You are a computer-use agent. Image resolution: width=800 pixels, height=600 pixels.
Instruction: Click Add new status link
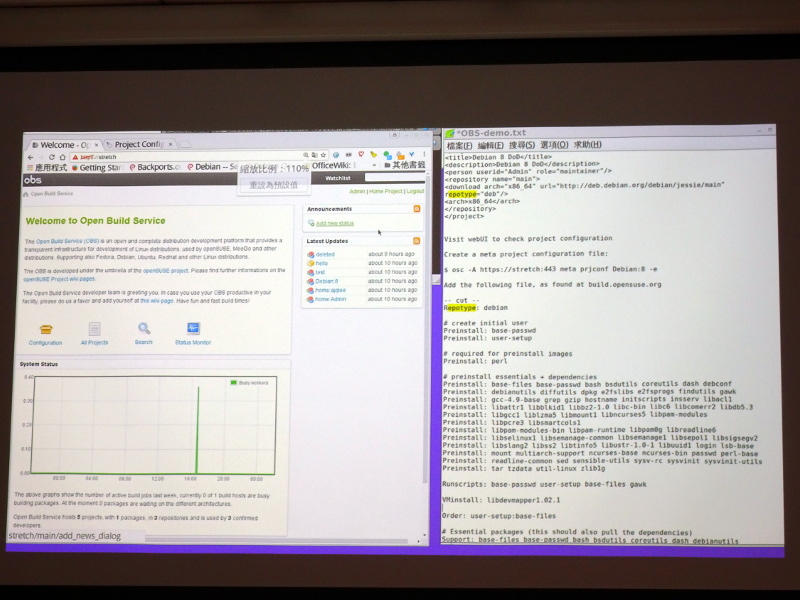pyautogui.click(x=335, y=223)
